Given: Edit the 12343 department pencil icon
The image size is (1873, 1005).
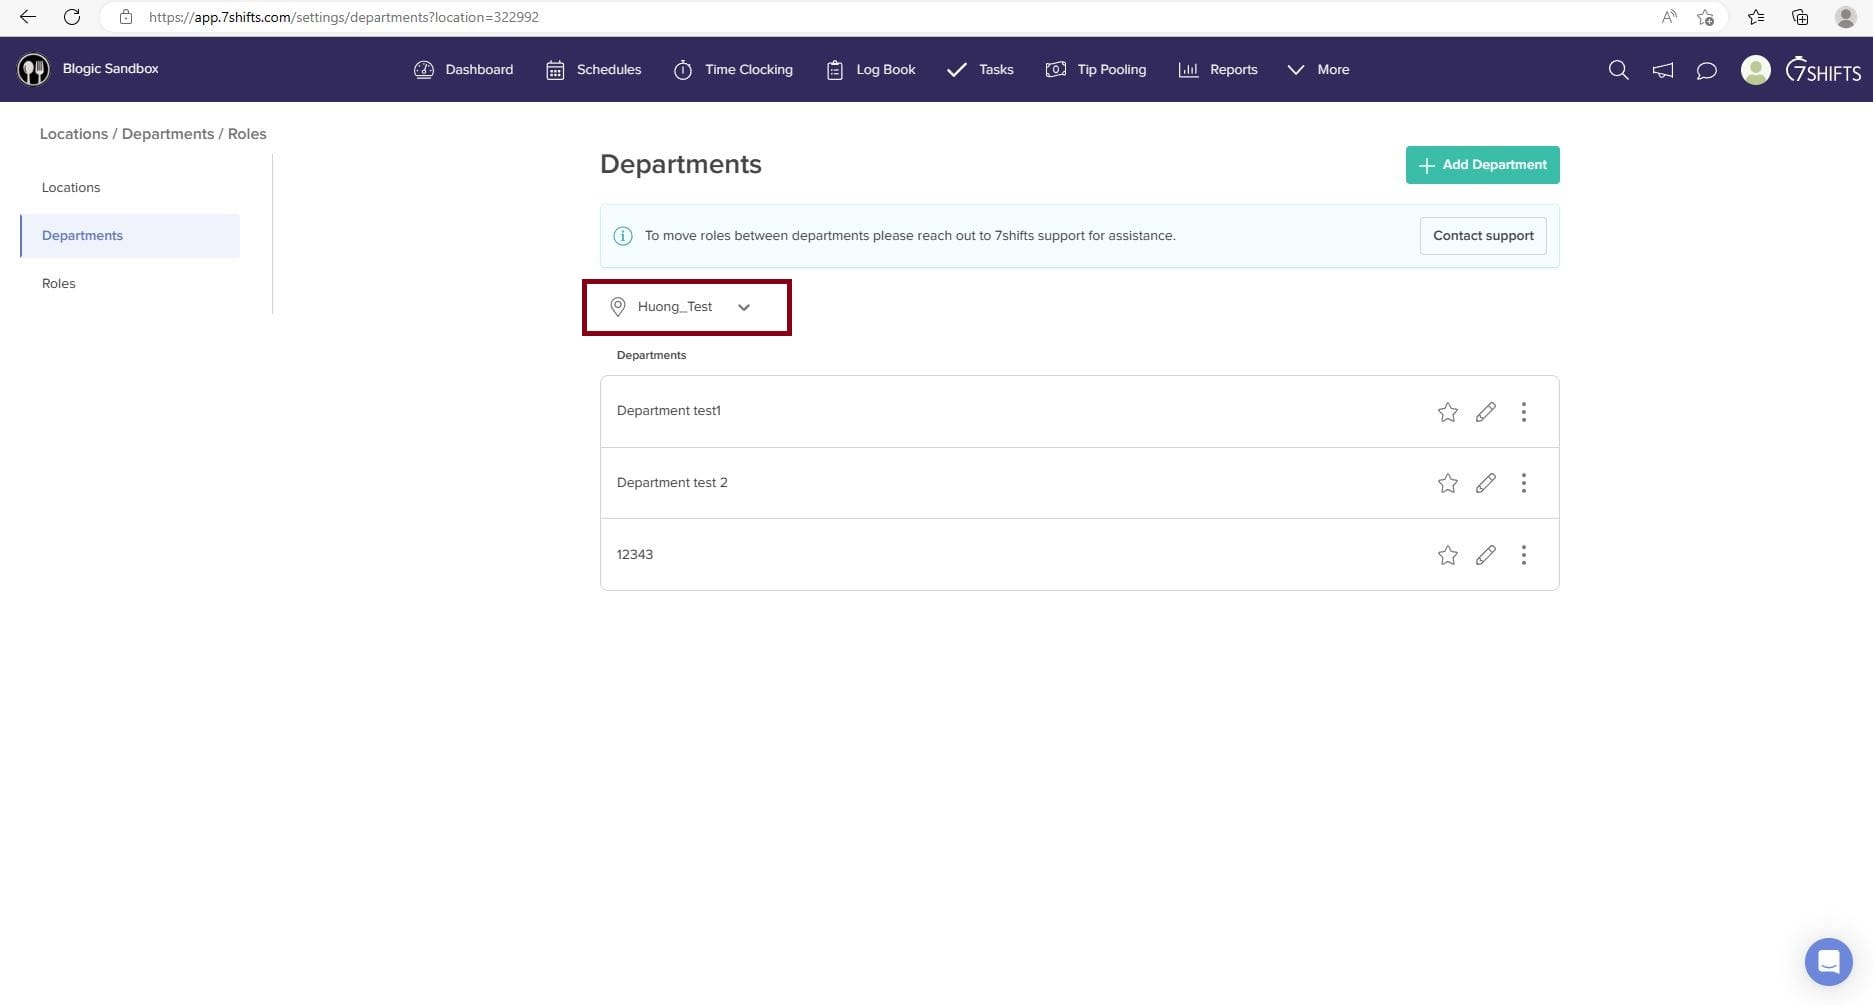Looking at the screenshot, I should click(1485, 555).
